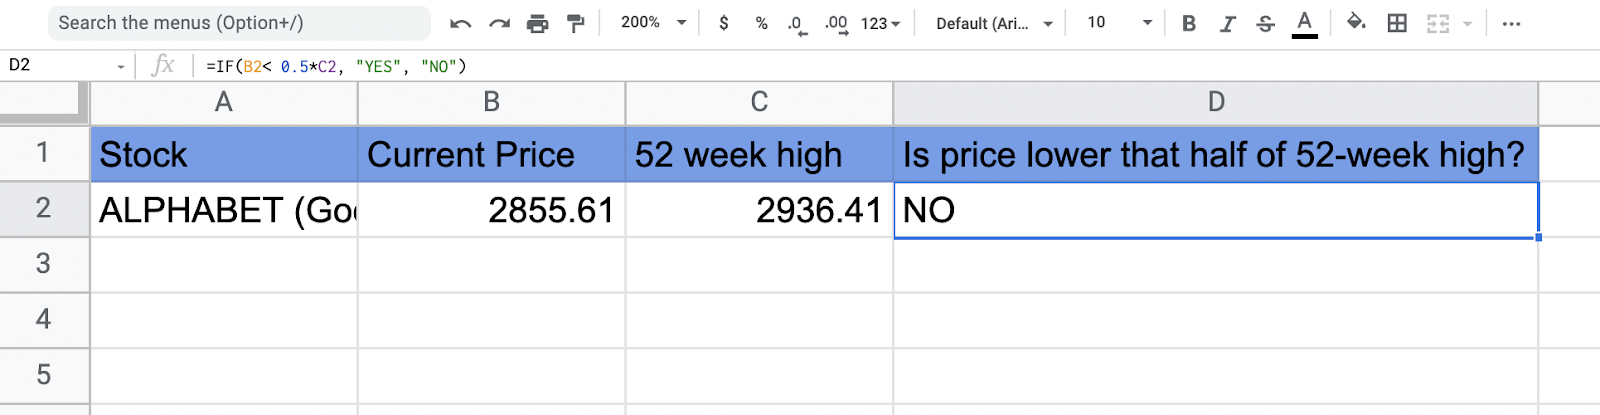Select column C header

[x=760, y=102]
